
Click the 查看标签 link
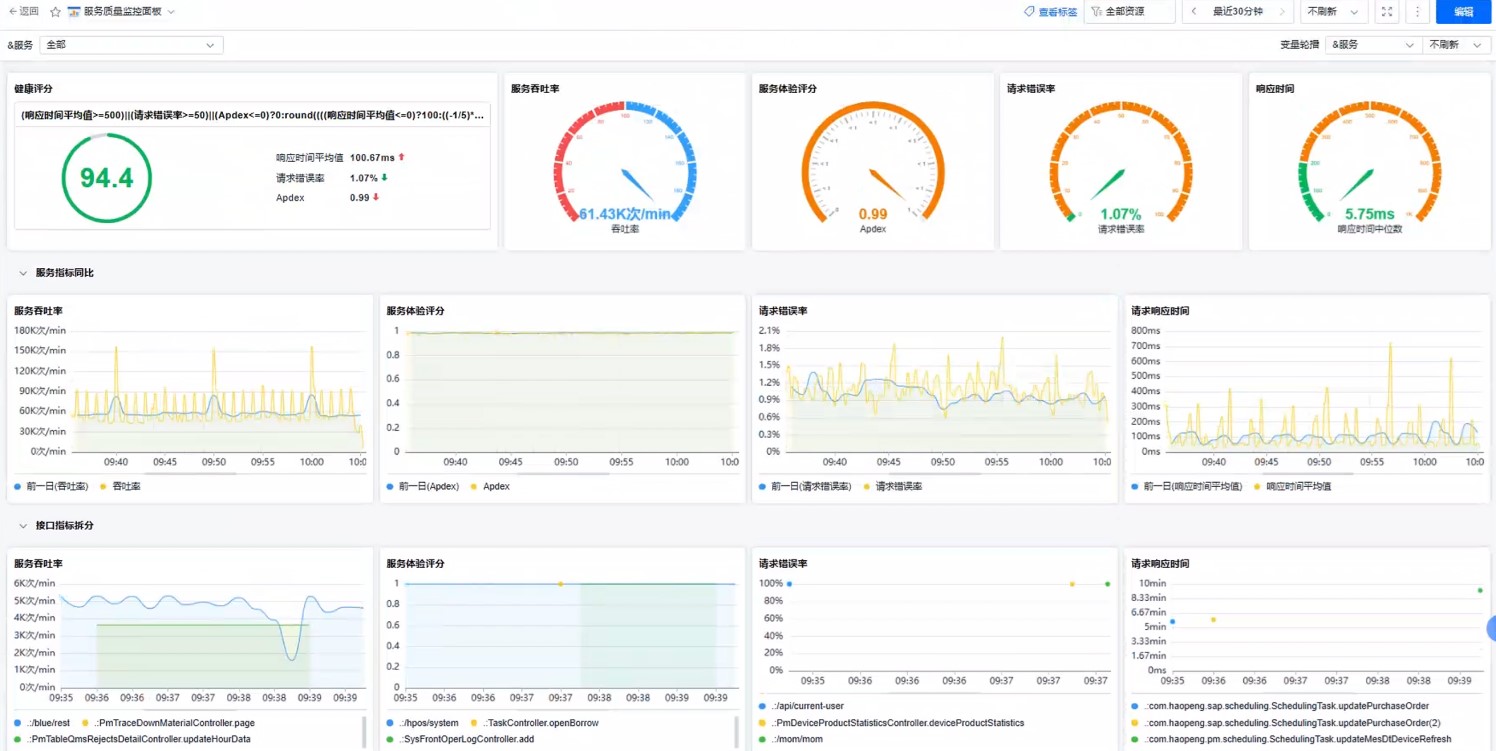click(x=1051, y=12)
